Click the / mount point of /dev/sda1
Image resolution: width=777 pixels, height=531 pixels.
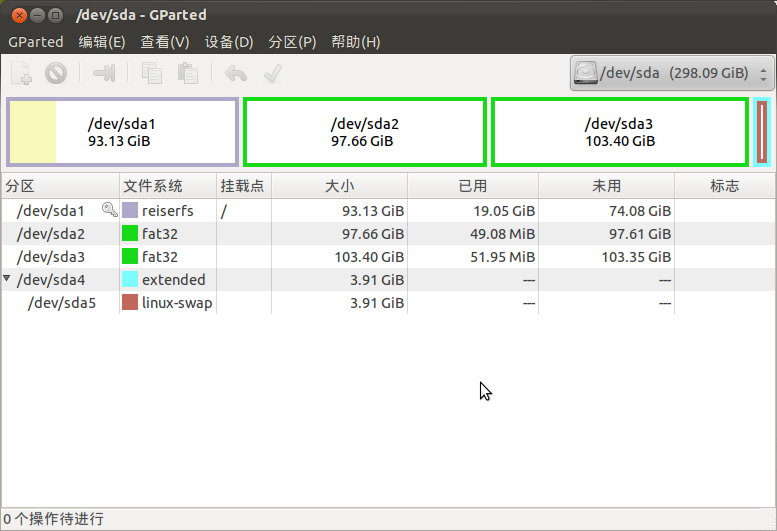[224, 211]
